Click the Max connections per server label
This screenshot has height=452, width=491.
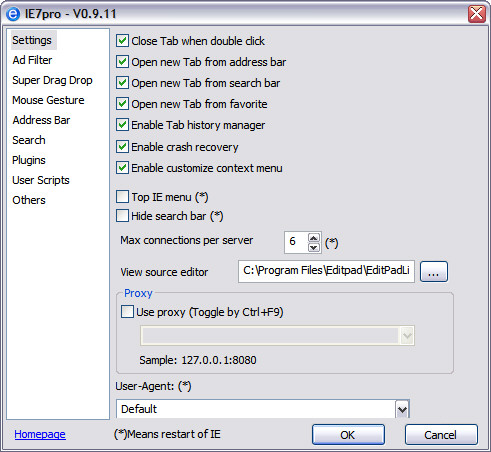pos(187,240)
